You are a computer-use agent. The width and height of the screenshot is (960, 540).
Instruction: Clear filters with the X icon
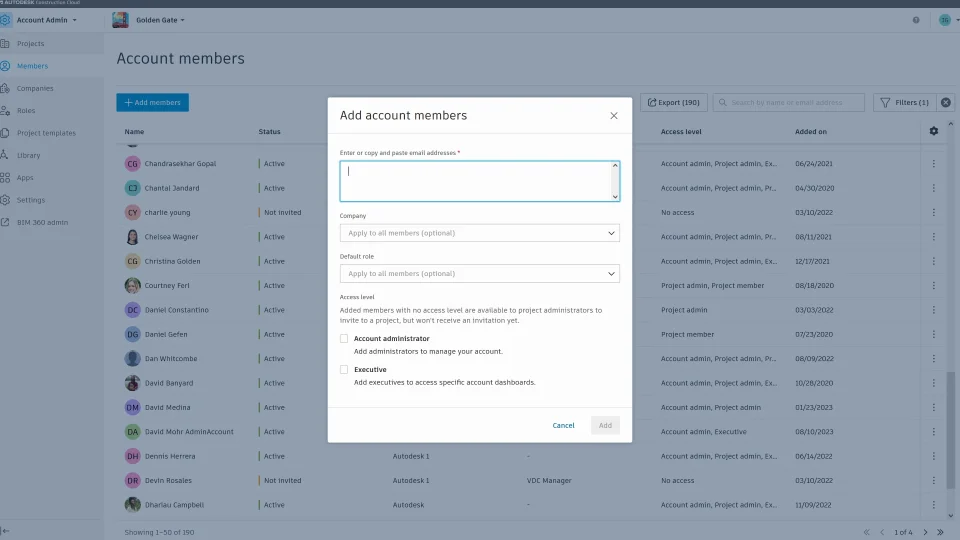[946, 102]
